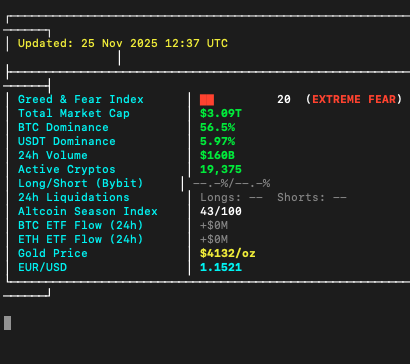The width and height of the screenshot is (410, 364).
Task: Click the BTC ETF Flow (24h) label
Action: click(81, 225)
